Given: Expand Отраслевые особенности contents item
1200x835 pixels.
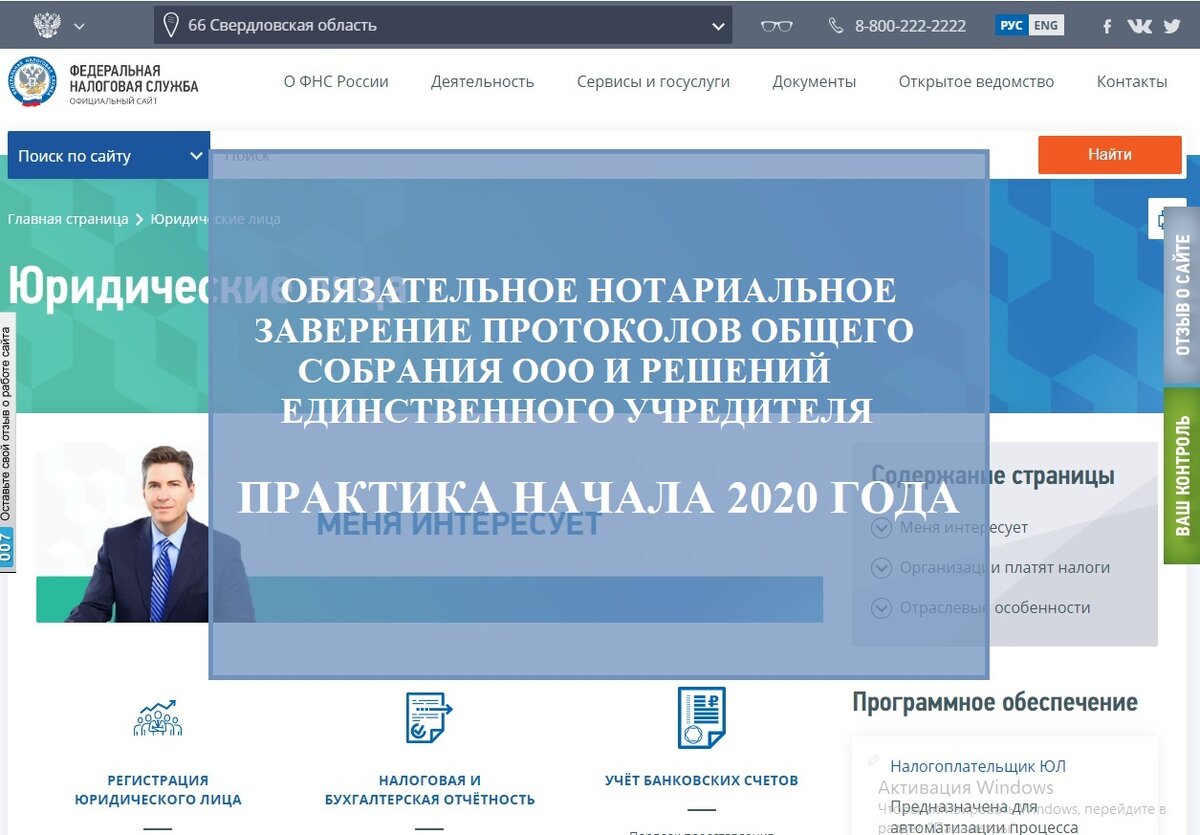Looking at the screenshot, I should pyautogui.click(x=980, y=607).
